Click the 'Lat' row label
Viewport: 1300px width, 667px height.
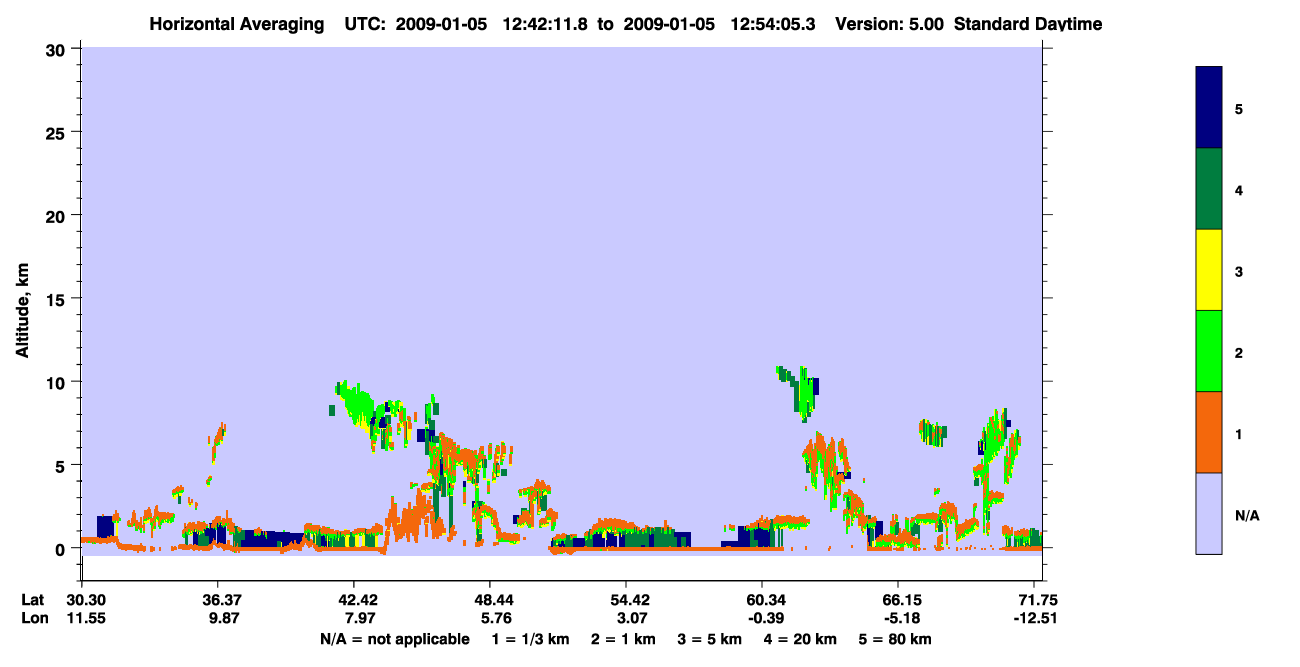[32, 600]
